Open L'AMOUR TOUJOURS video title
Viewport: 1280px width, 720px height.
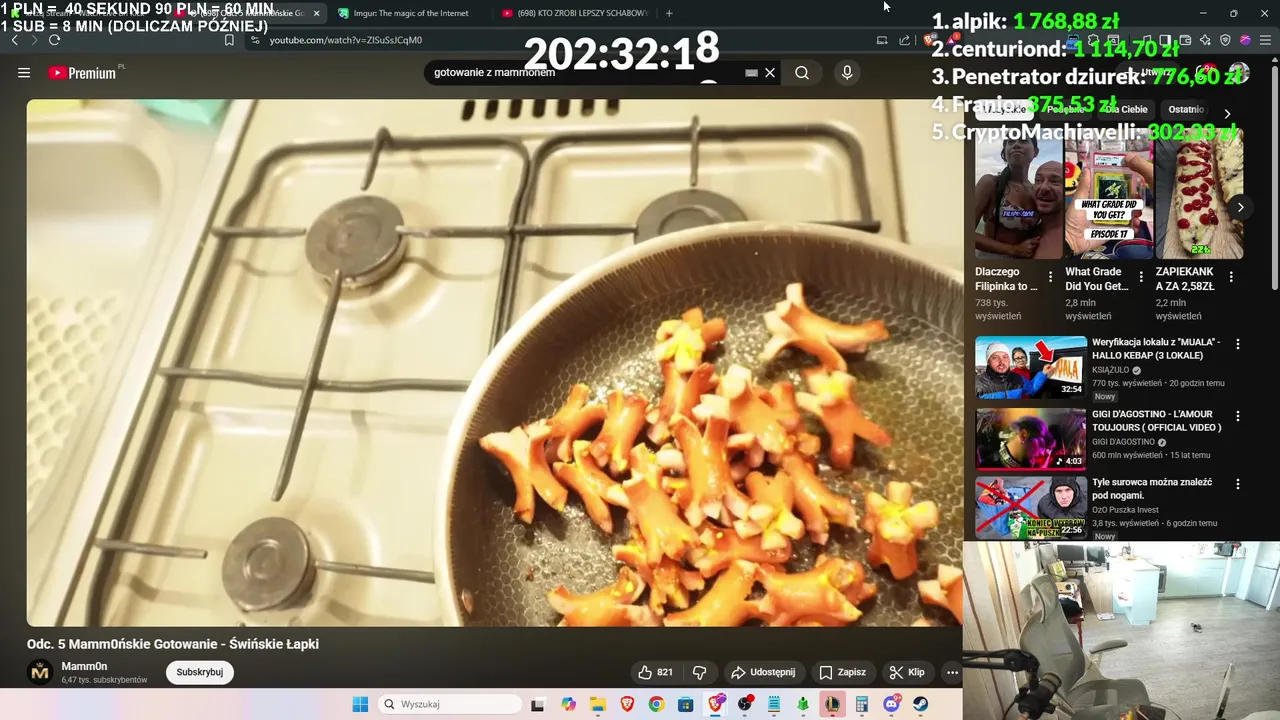(x=1156, y=420)
